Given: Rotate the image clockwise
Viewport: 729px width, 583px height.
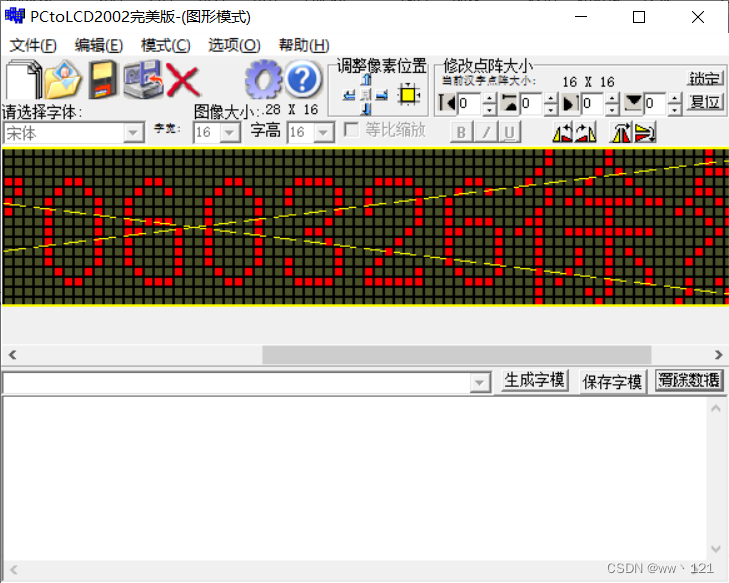Looking at the screenshot, I should (585, 133).
